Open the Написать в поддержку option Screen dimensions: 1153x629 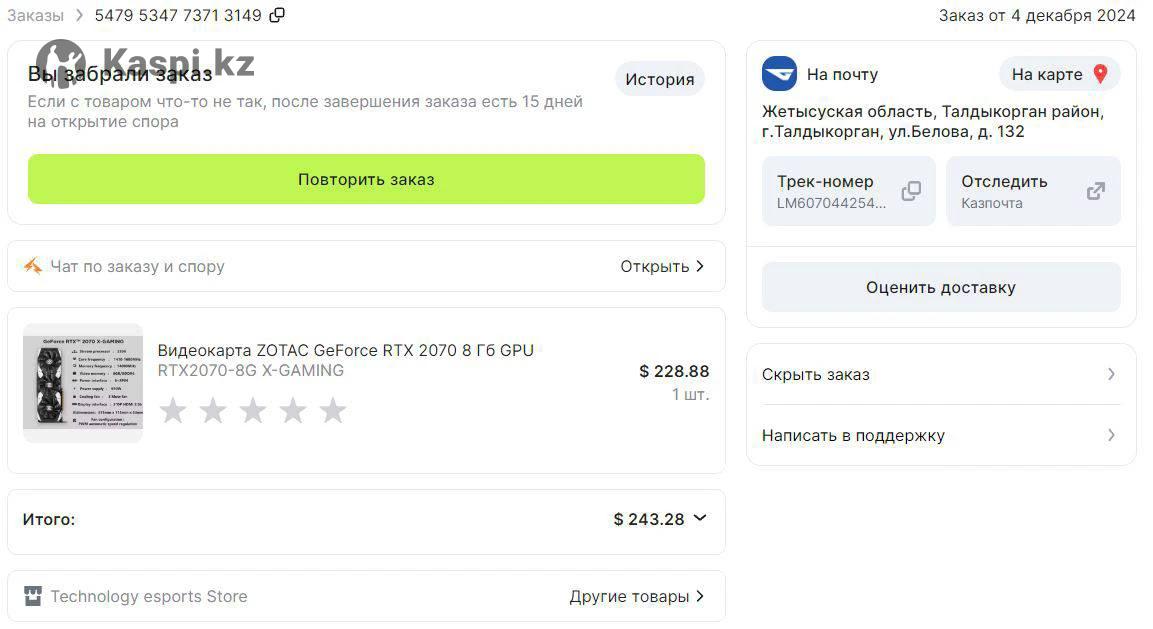pos(941,436)
